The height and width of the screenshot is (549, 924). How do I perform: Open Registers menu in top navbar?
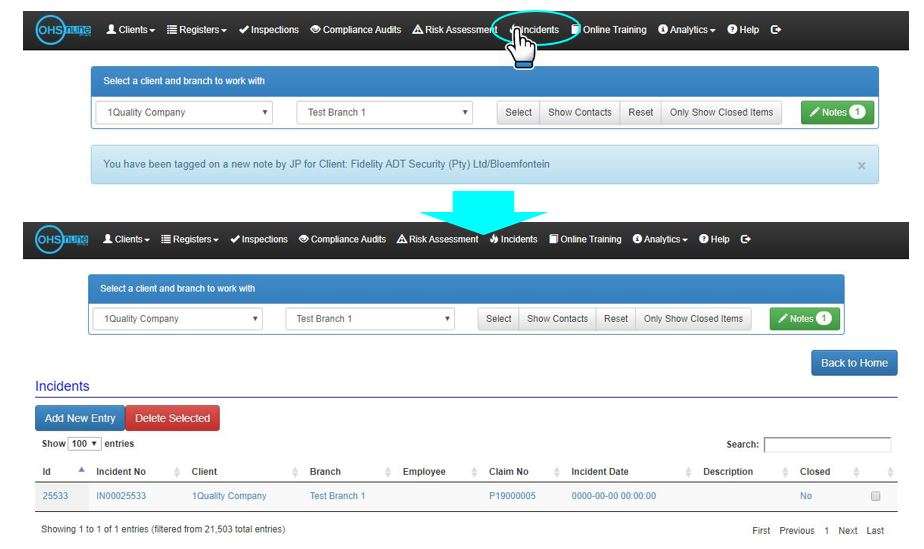[196, 29]
